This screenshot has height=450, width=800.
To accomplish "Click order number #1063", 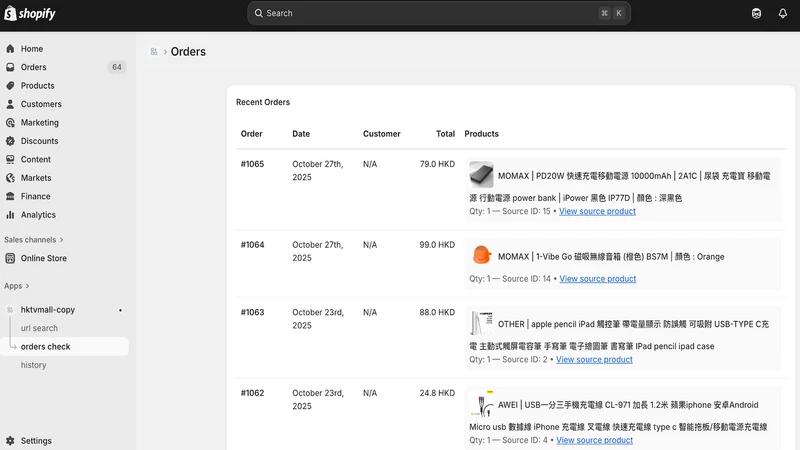I will (253, 312).
